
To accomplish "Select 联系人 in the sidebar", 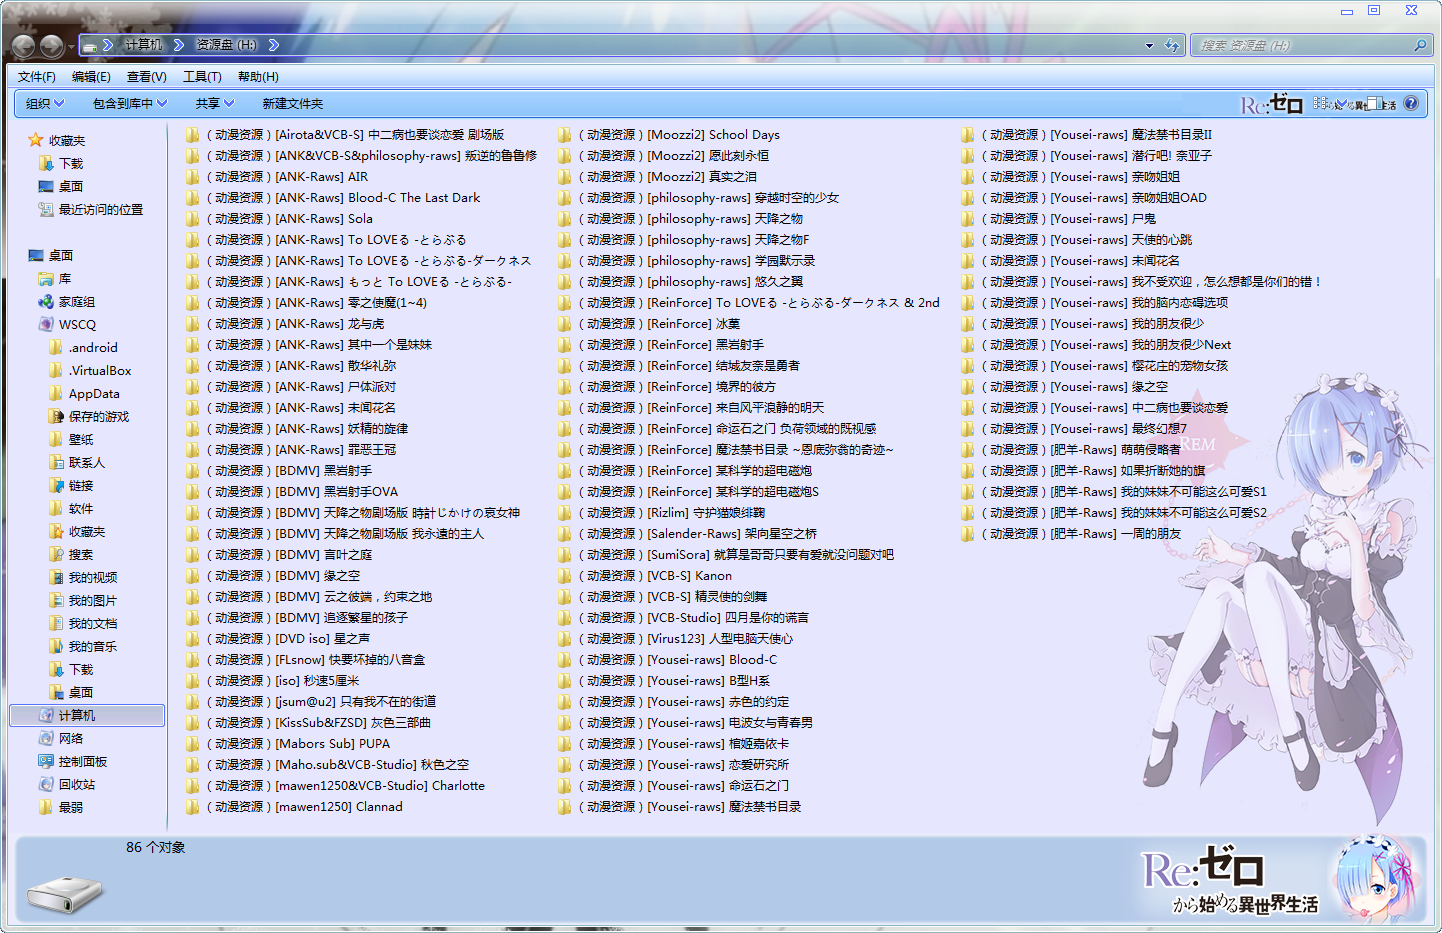I will point(77,463).
